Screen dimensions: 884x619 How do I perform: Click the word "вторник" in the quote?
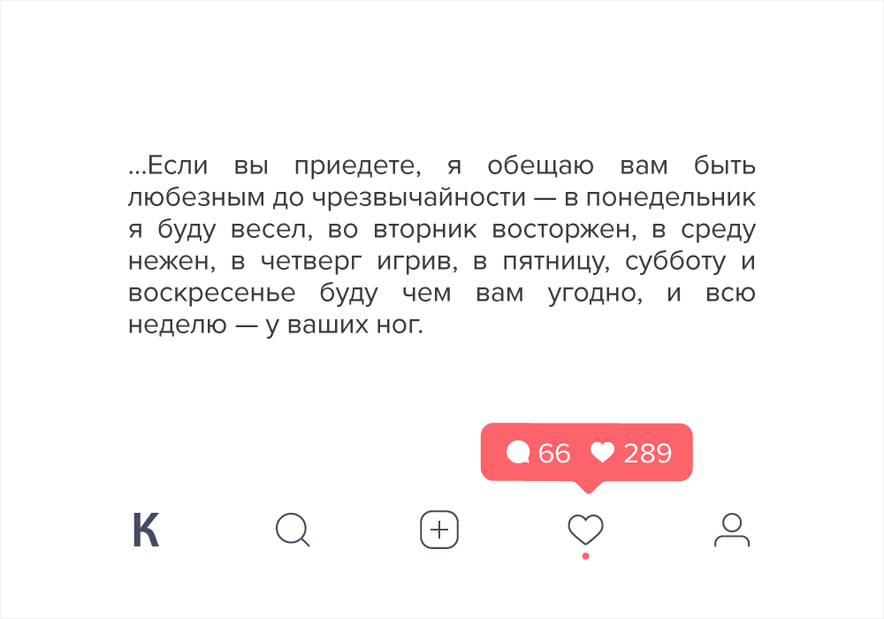(x=425, y=230)
